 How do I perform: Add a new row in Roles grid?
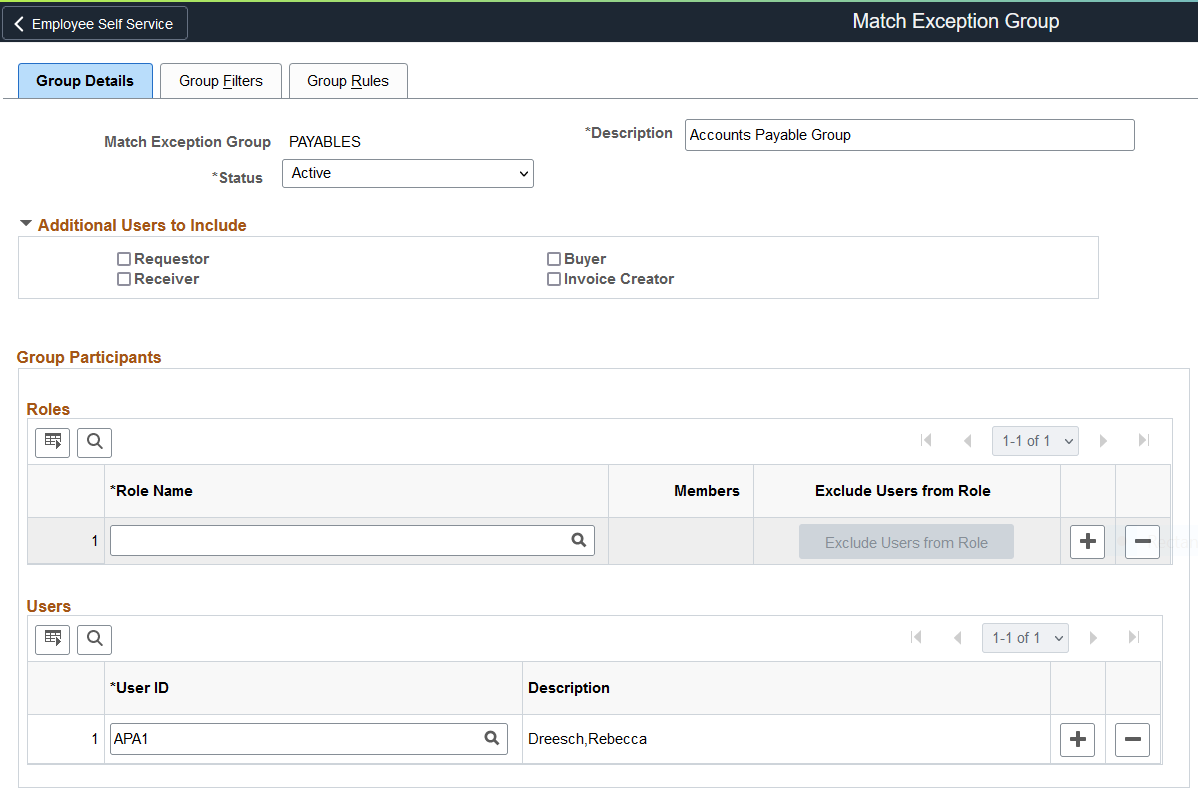1087,542
